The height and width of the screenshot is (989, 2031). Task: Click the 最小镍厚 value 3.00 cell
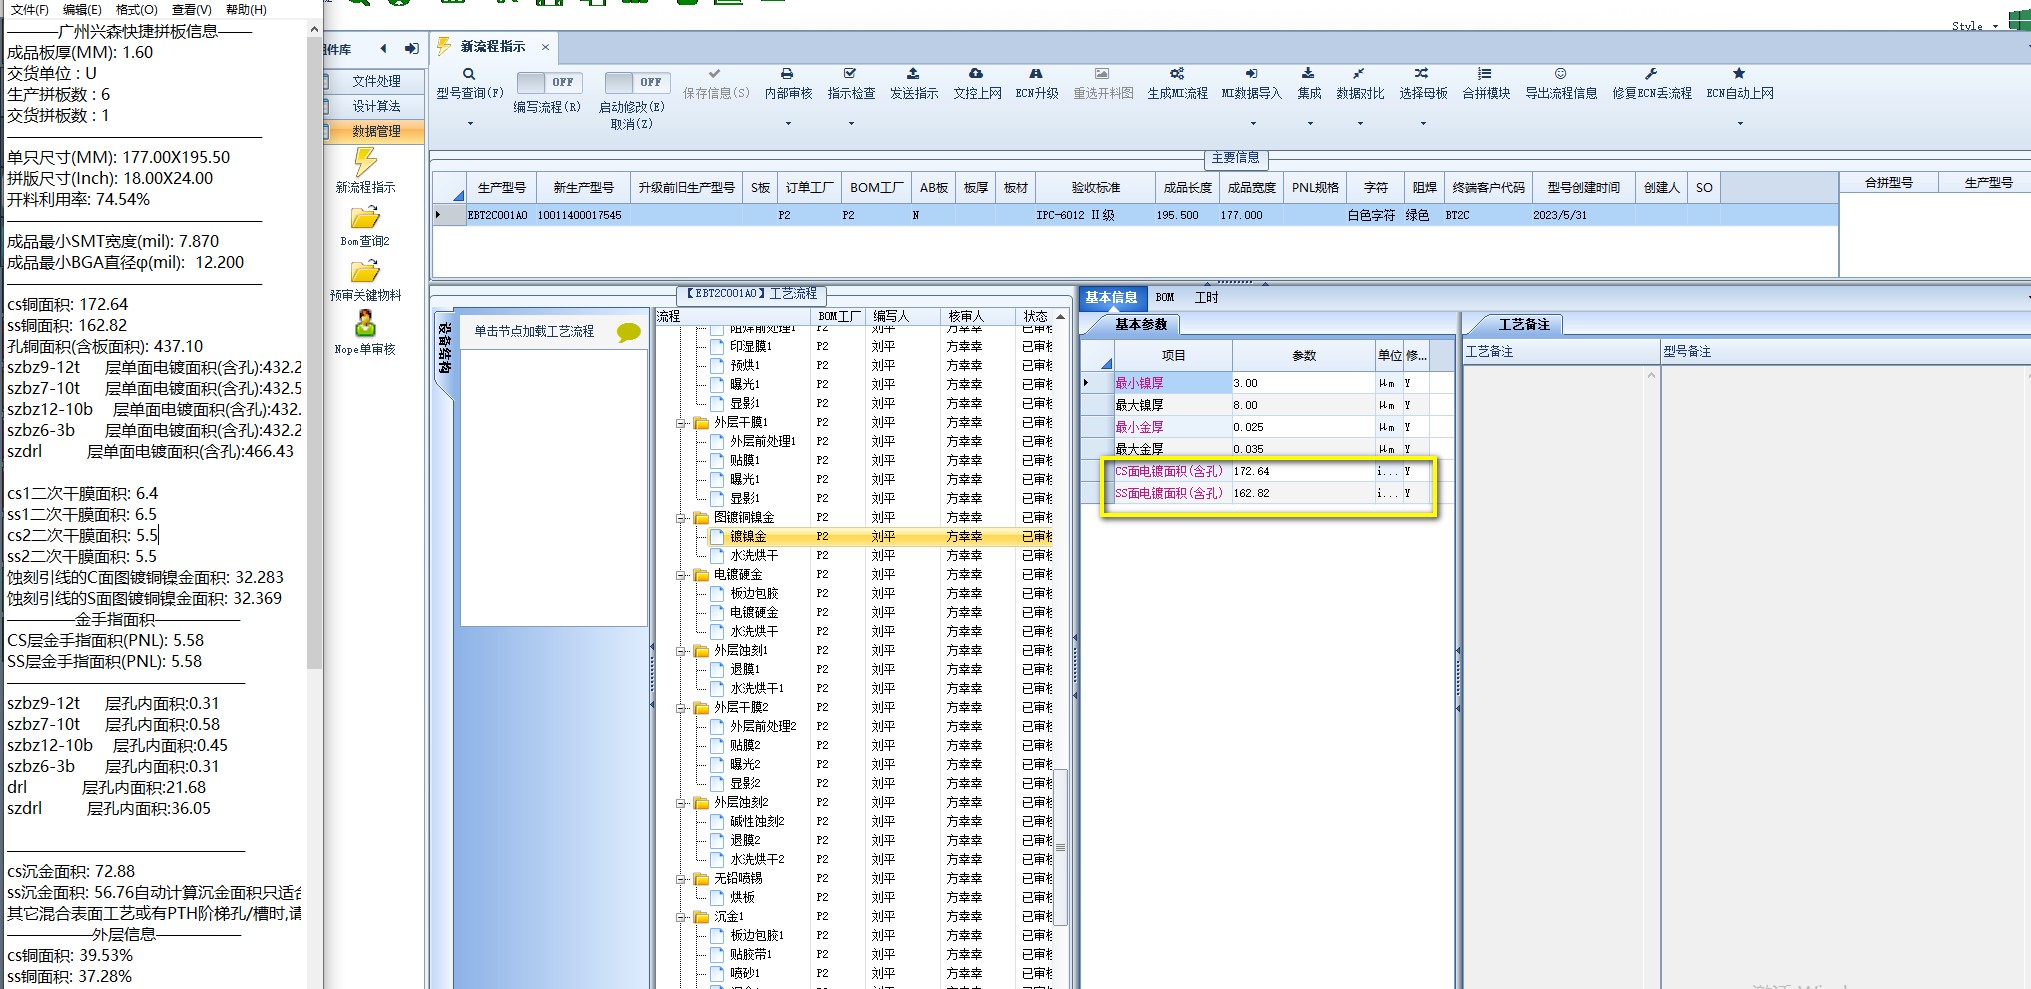pos(1303,383)
